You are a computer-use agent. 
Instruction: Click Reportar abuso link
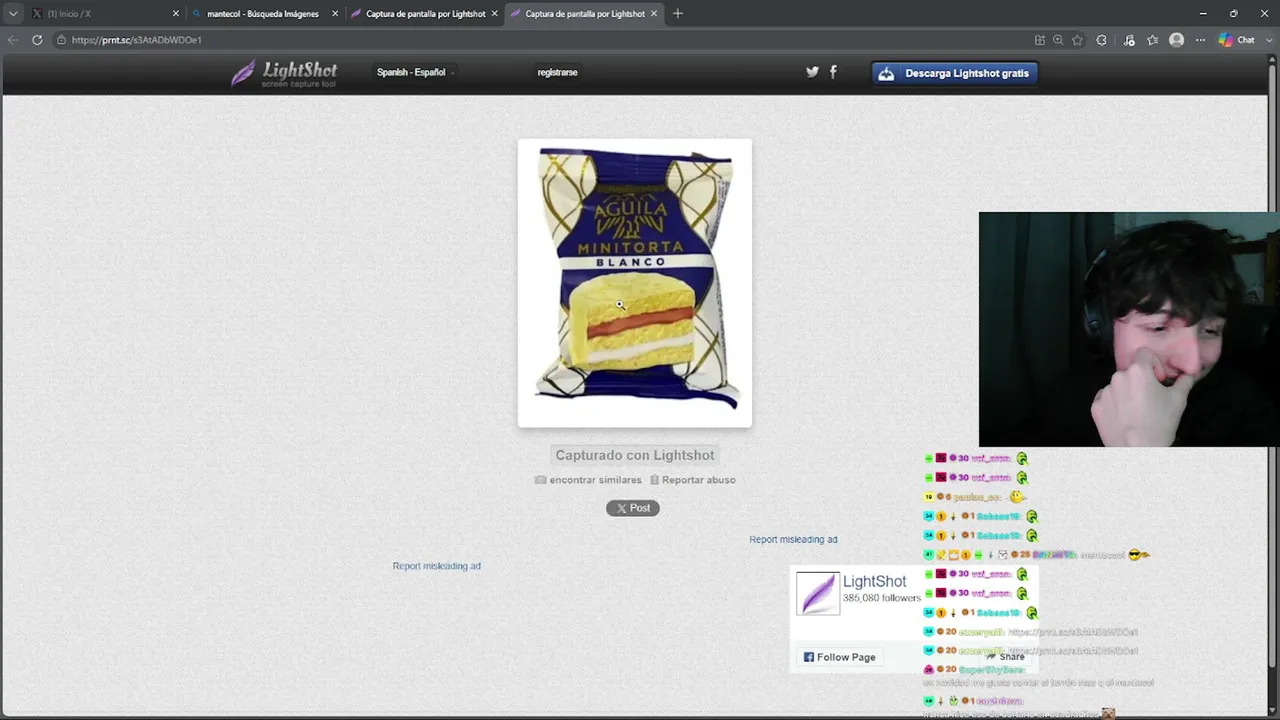tap(692, 480)
